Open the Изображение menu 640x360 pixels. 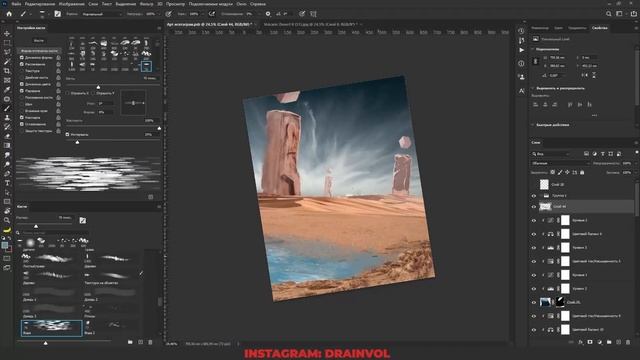tap(71, 4)
